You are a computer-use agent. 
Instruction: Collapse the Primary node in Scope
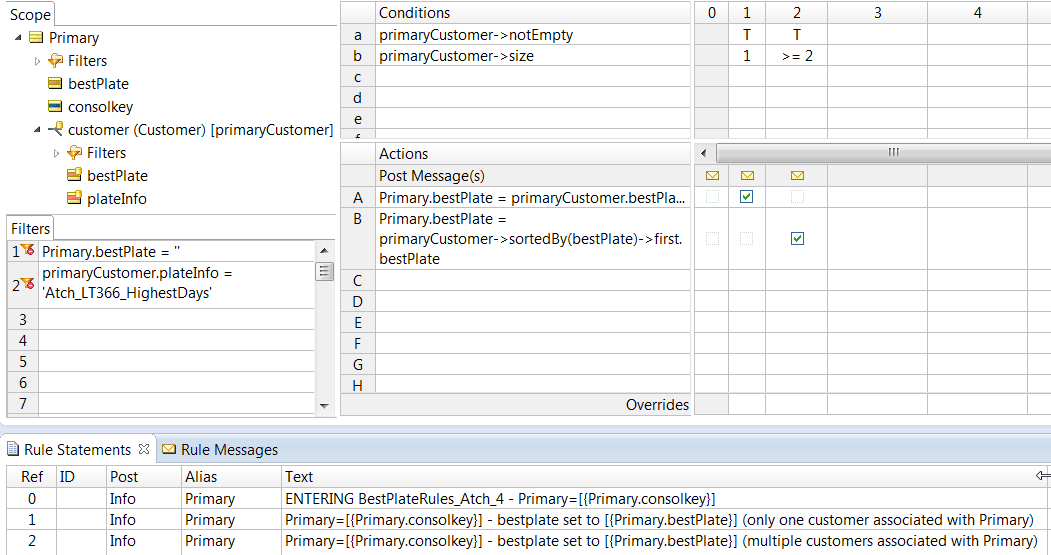click(18, 38)
